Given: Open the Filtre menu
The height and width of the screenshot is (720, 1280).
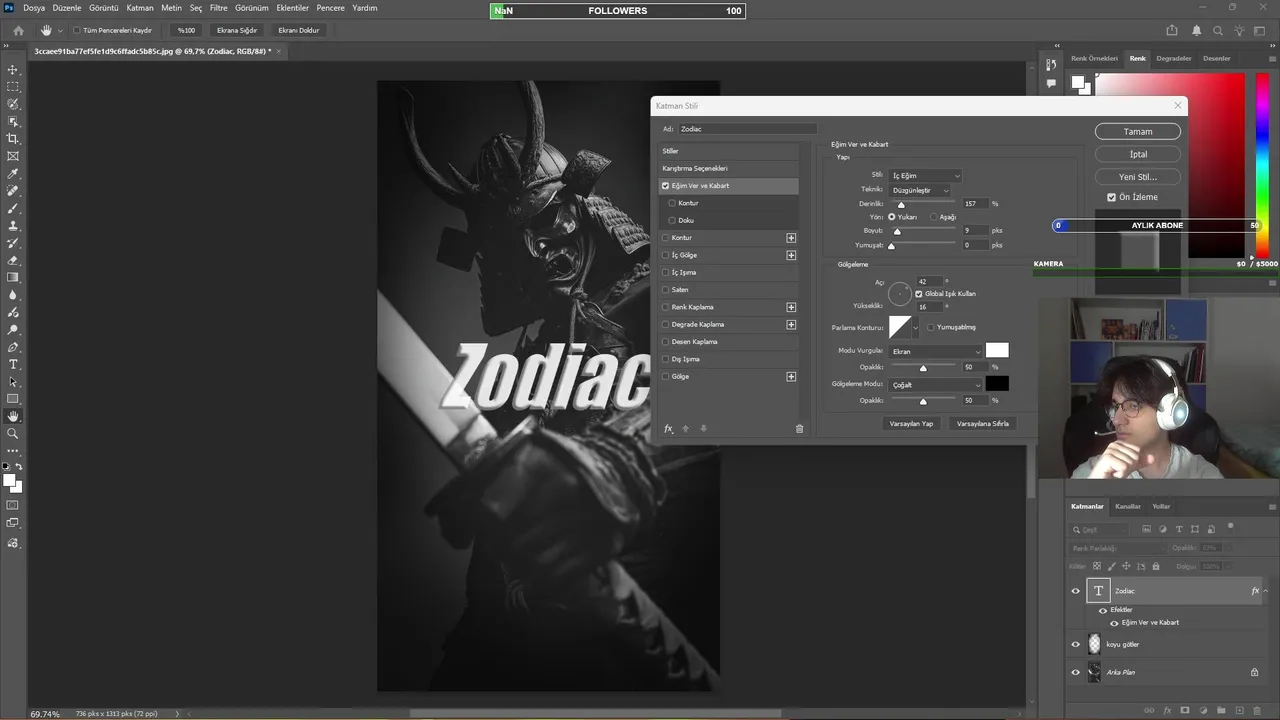Looking at the screenshot, I should 219,8.
